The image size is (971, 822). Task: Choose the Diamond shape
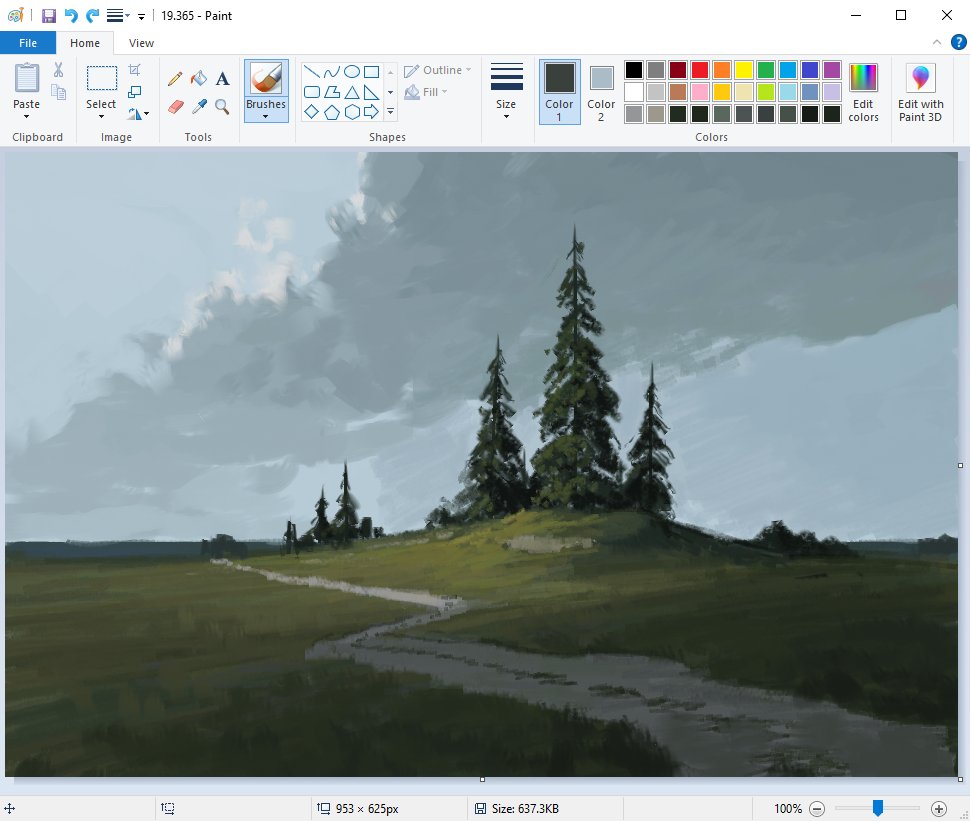(x=312, y=112)
